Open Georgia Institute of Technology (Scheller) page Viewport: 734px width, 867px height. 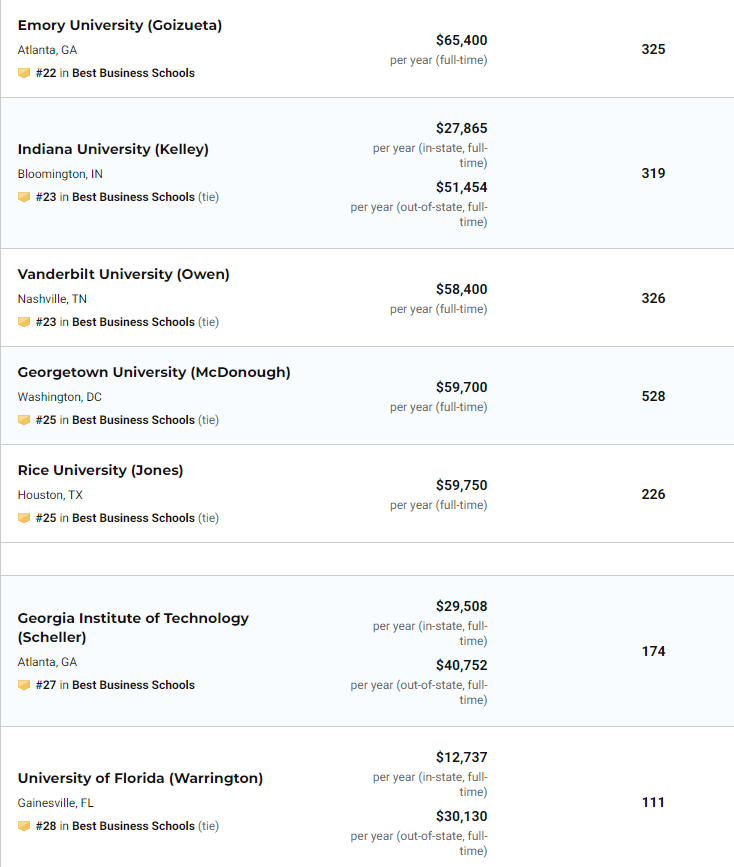133,618
